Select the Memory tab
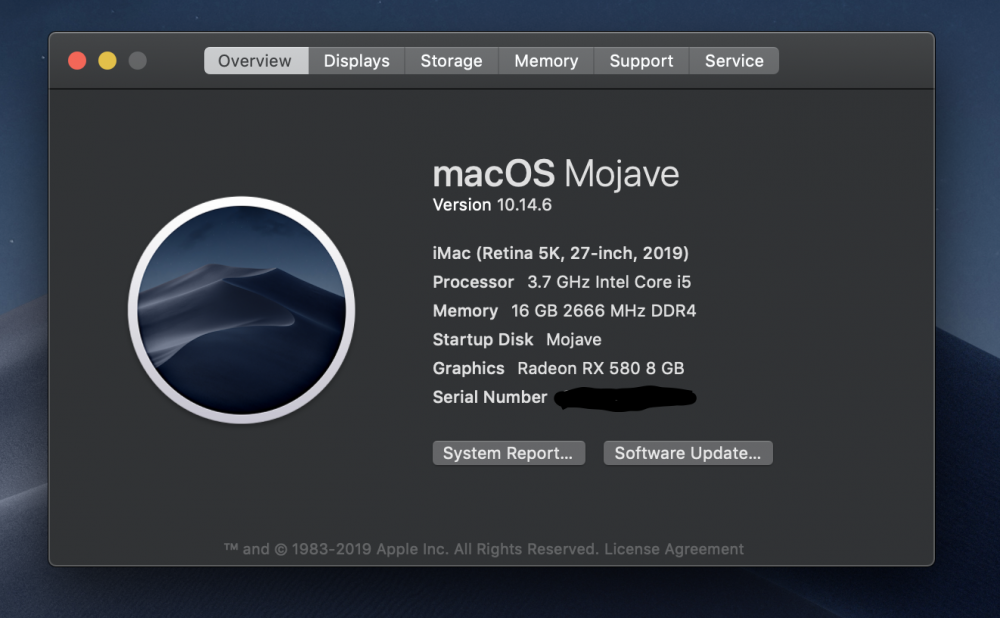The width and height of the screenshot is (1000, 618). [x=546, y=61]
